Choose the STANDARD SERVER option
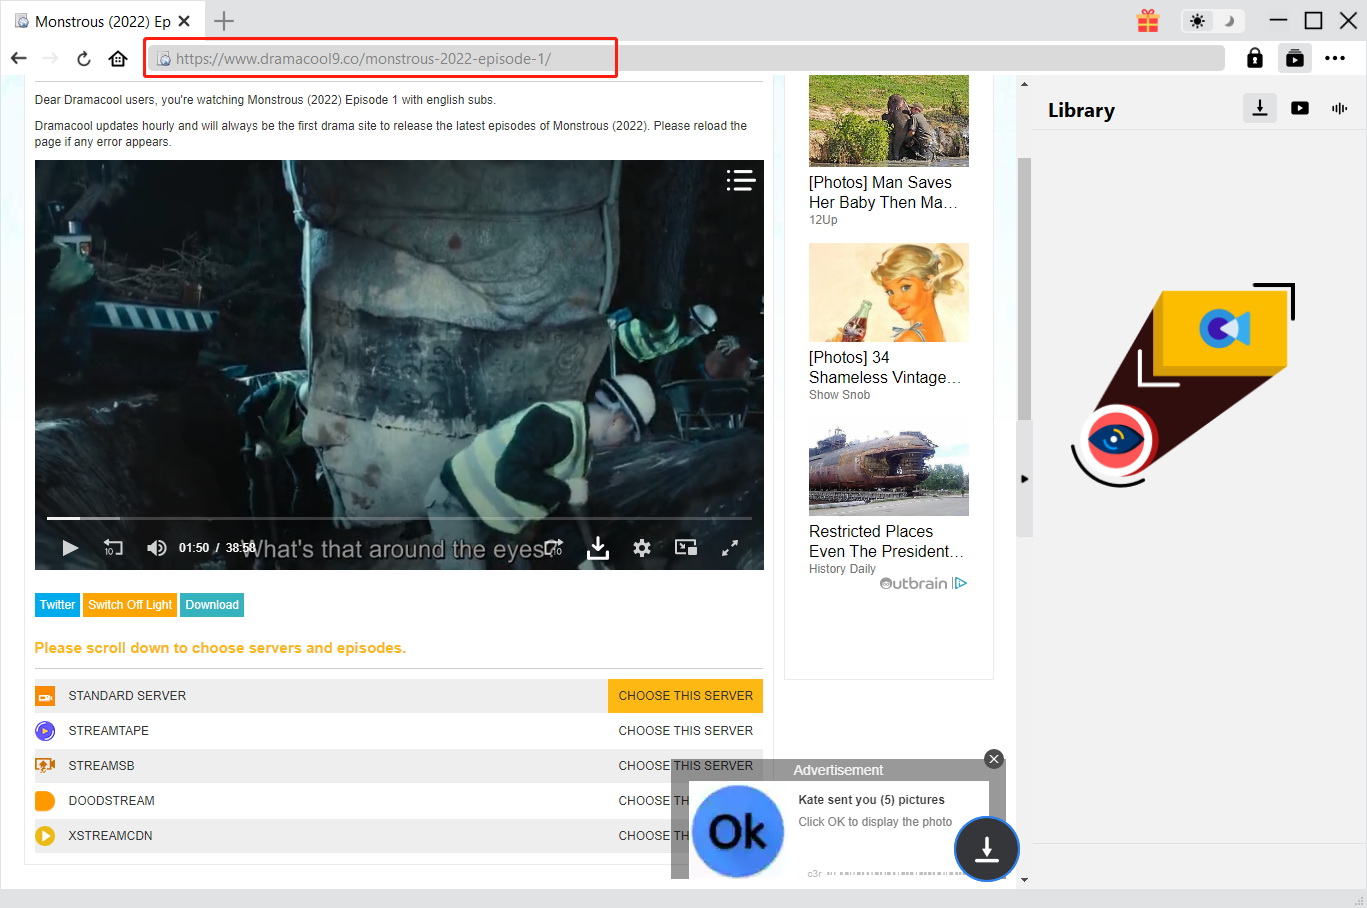The image size is (1367, 908). point(685,695)
